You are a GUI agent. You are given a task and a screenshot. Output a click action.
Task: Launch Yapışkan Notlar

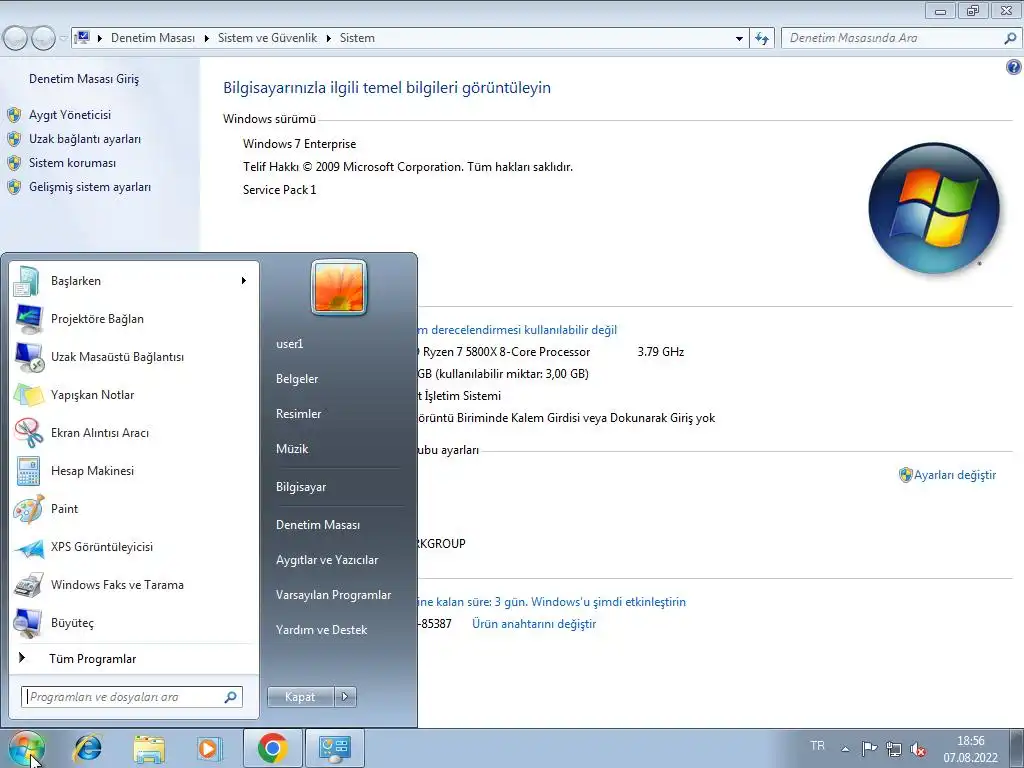pos(133,394)
